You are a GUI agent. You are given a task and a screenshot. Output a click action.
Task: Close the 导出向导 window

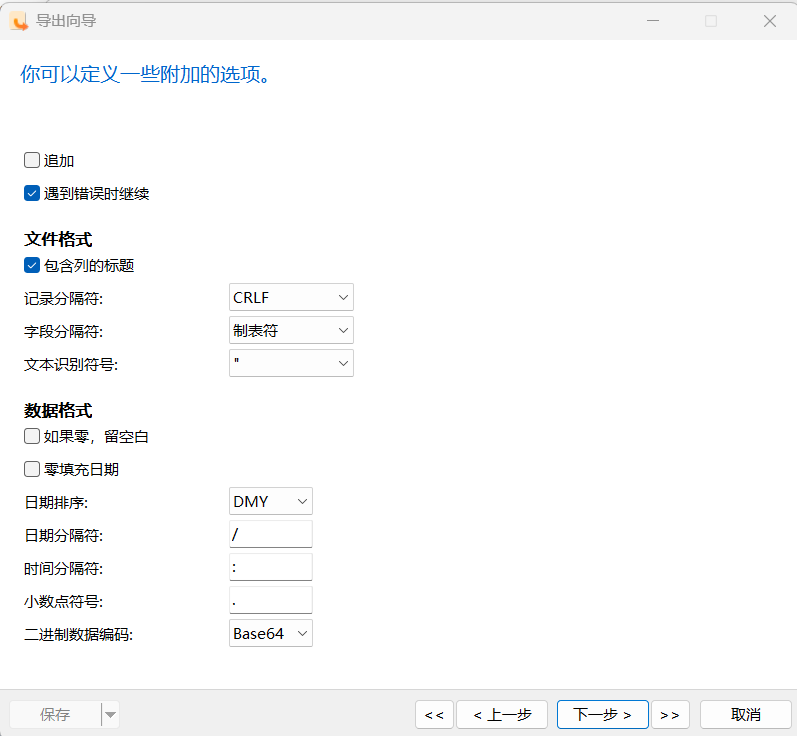click(770, 21)
